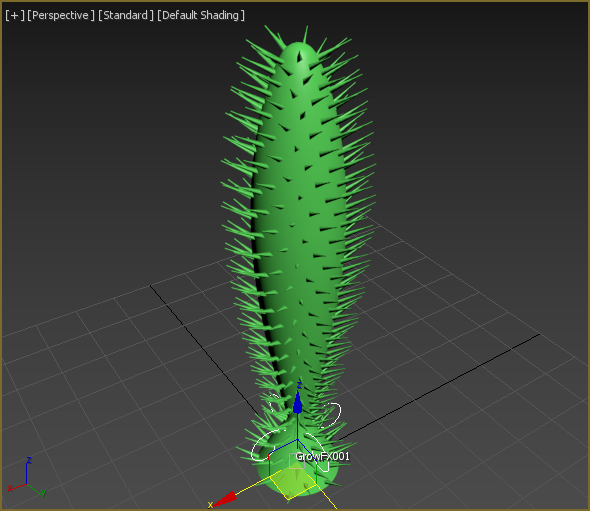590x511 pixels.
Task: Select the white helper ellipse right of stem
Action: pos(329,415)
